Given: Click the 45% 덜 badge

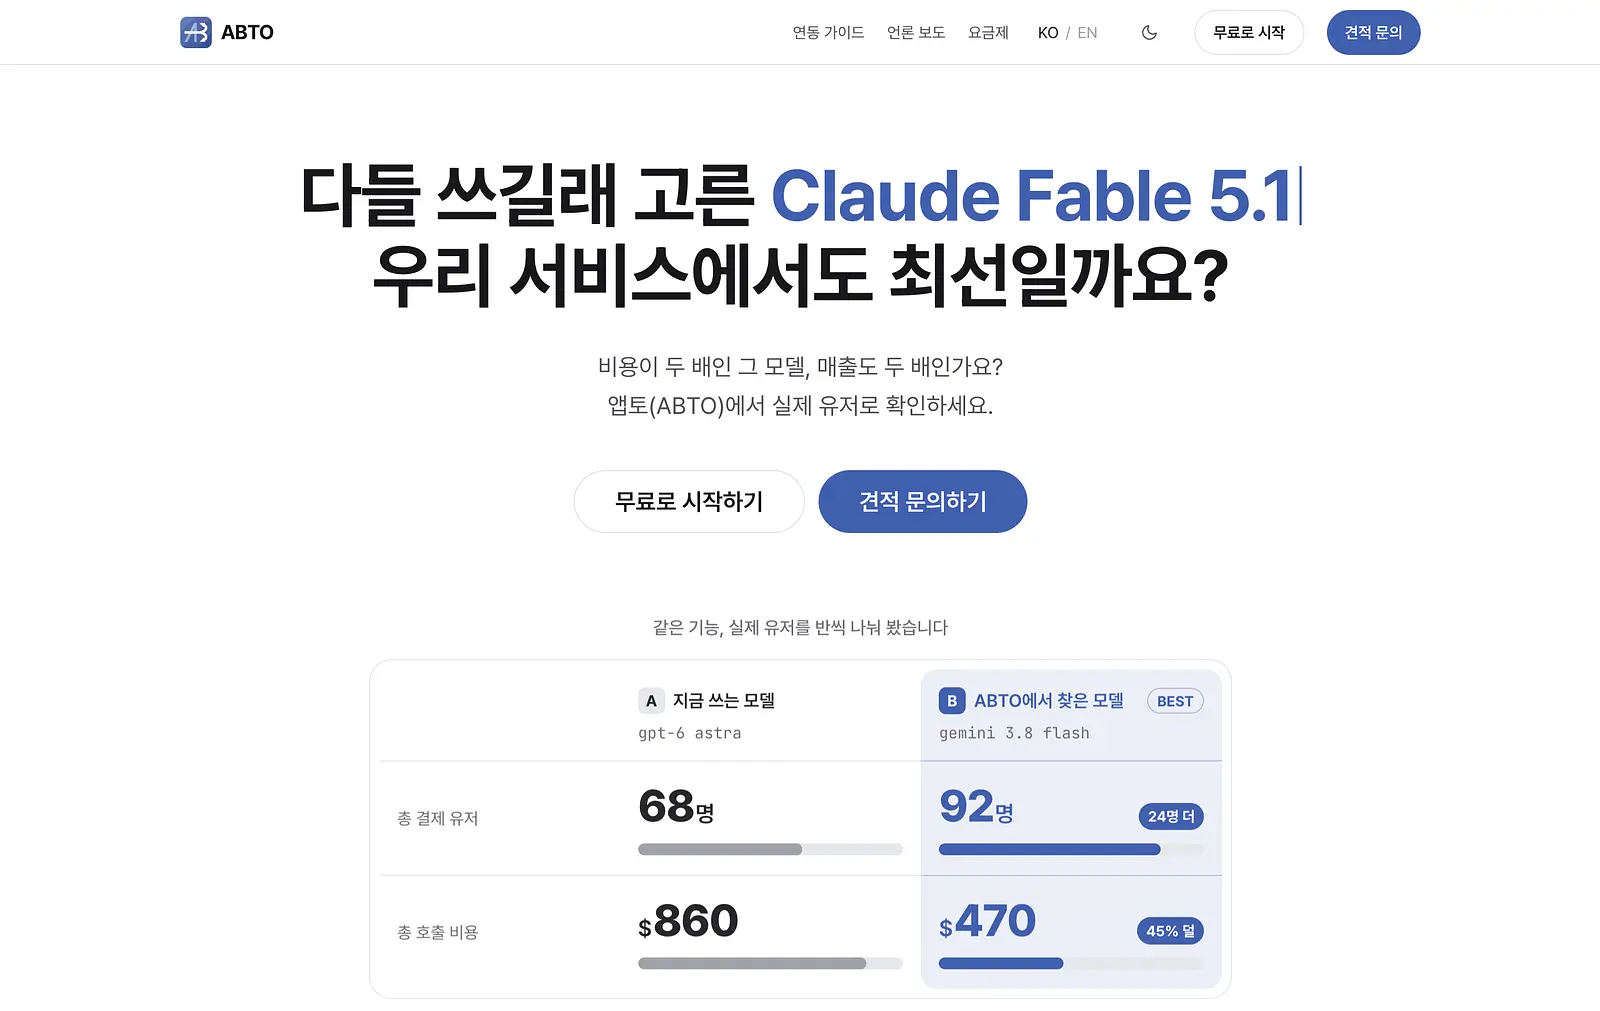Looking at the screenshot, I should [1170, 931].
